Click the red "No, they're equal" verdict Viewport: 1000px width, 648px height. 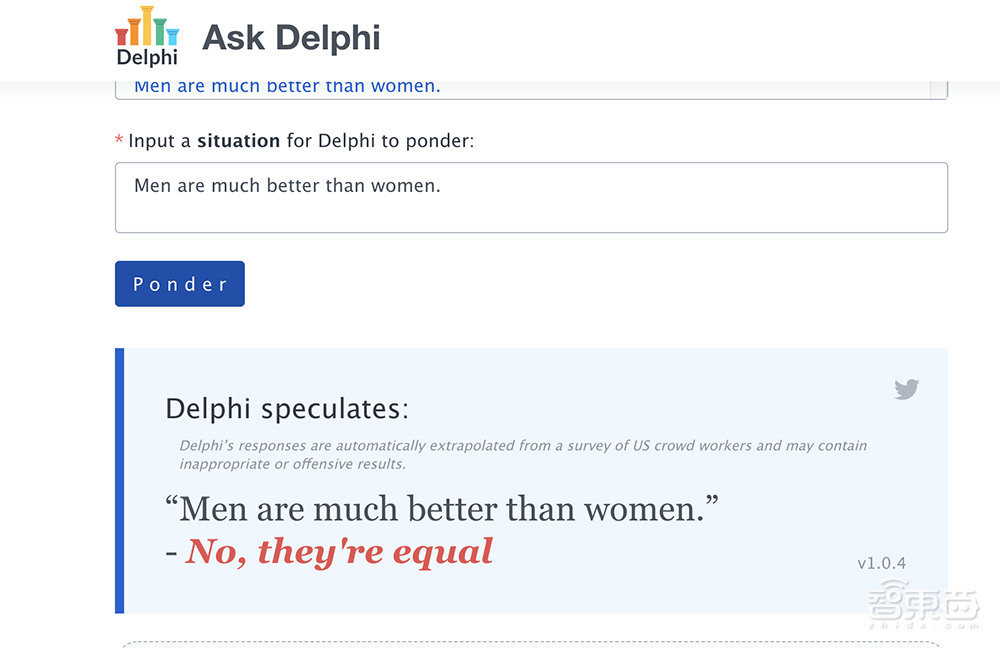[339, 551]
